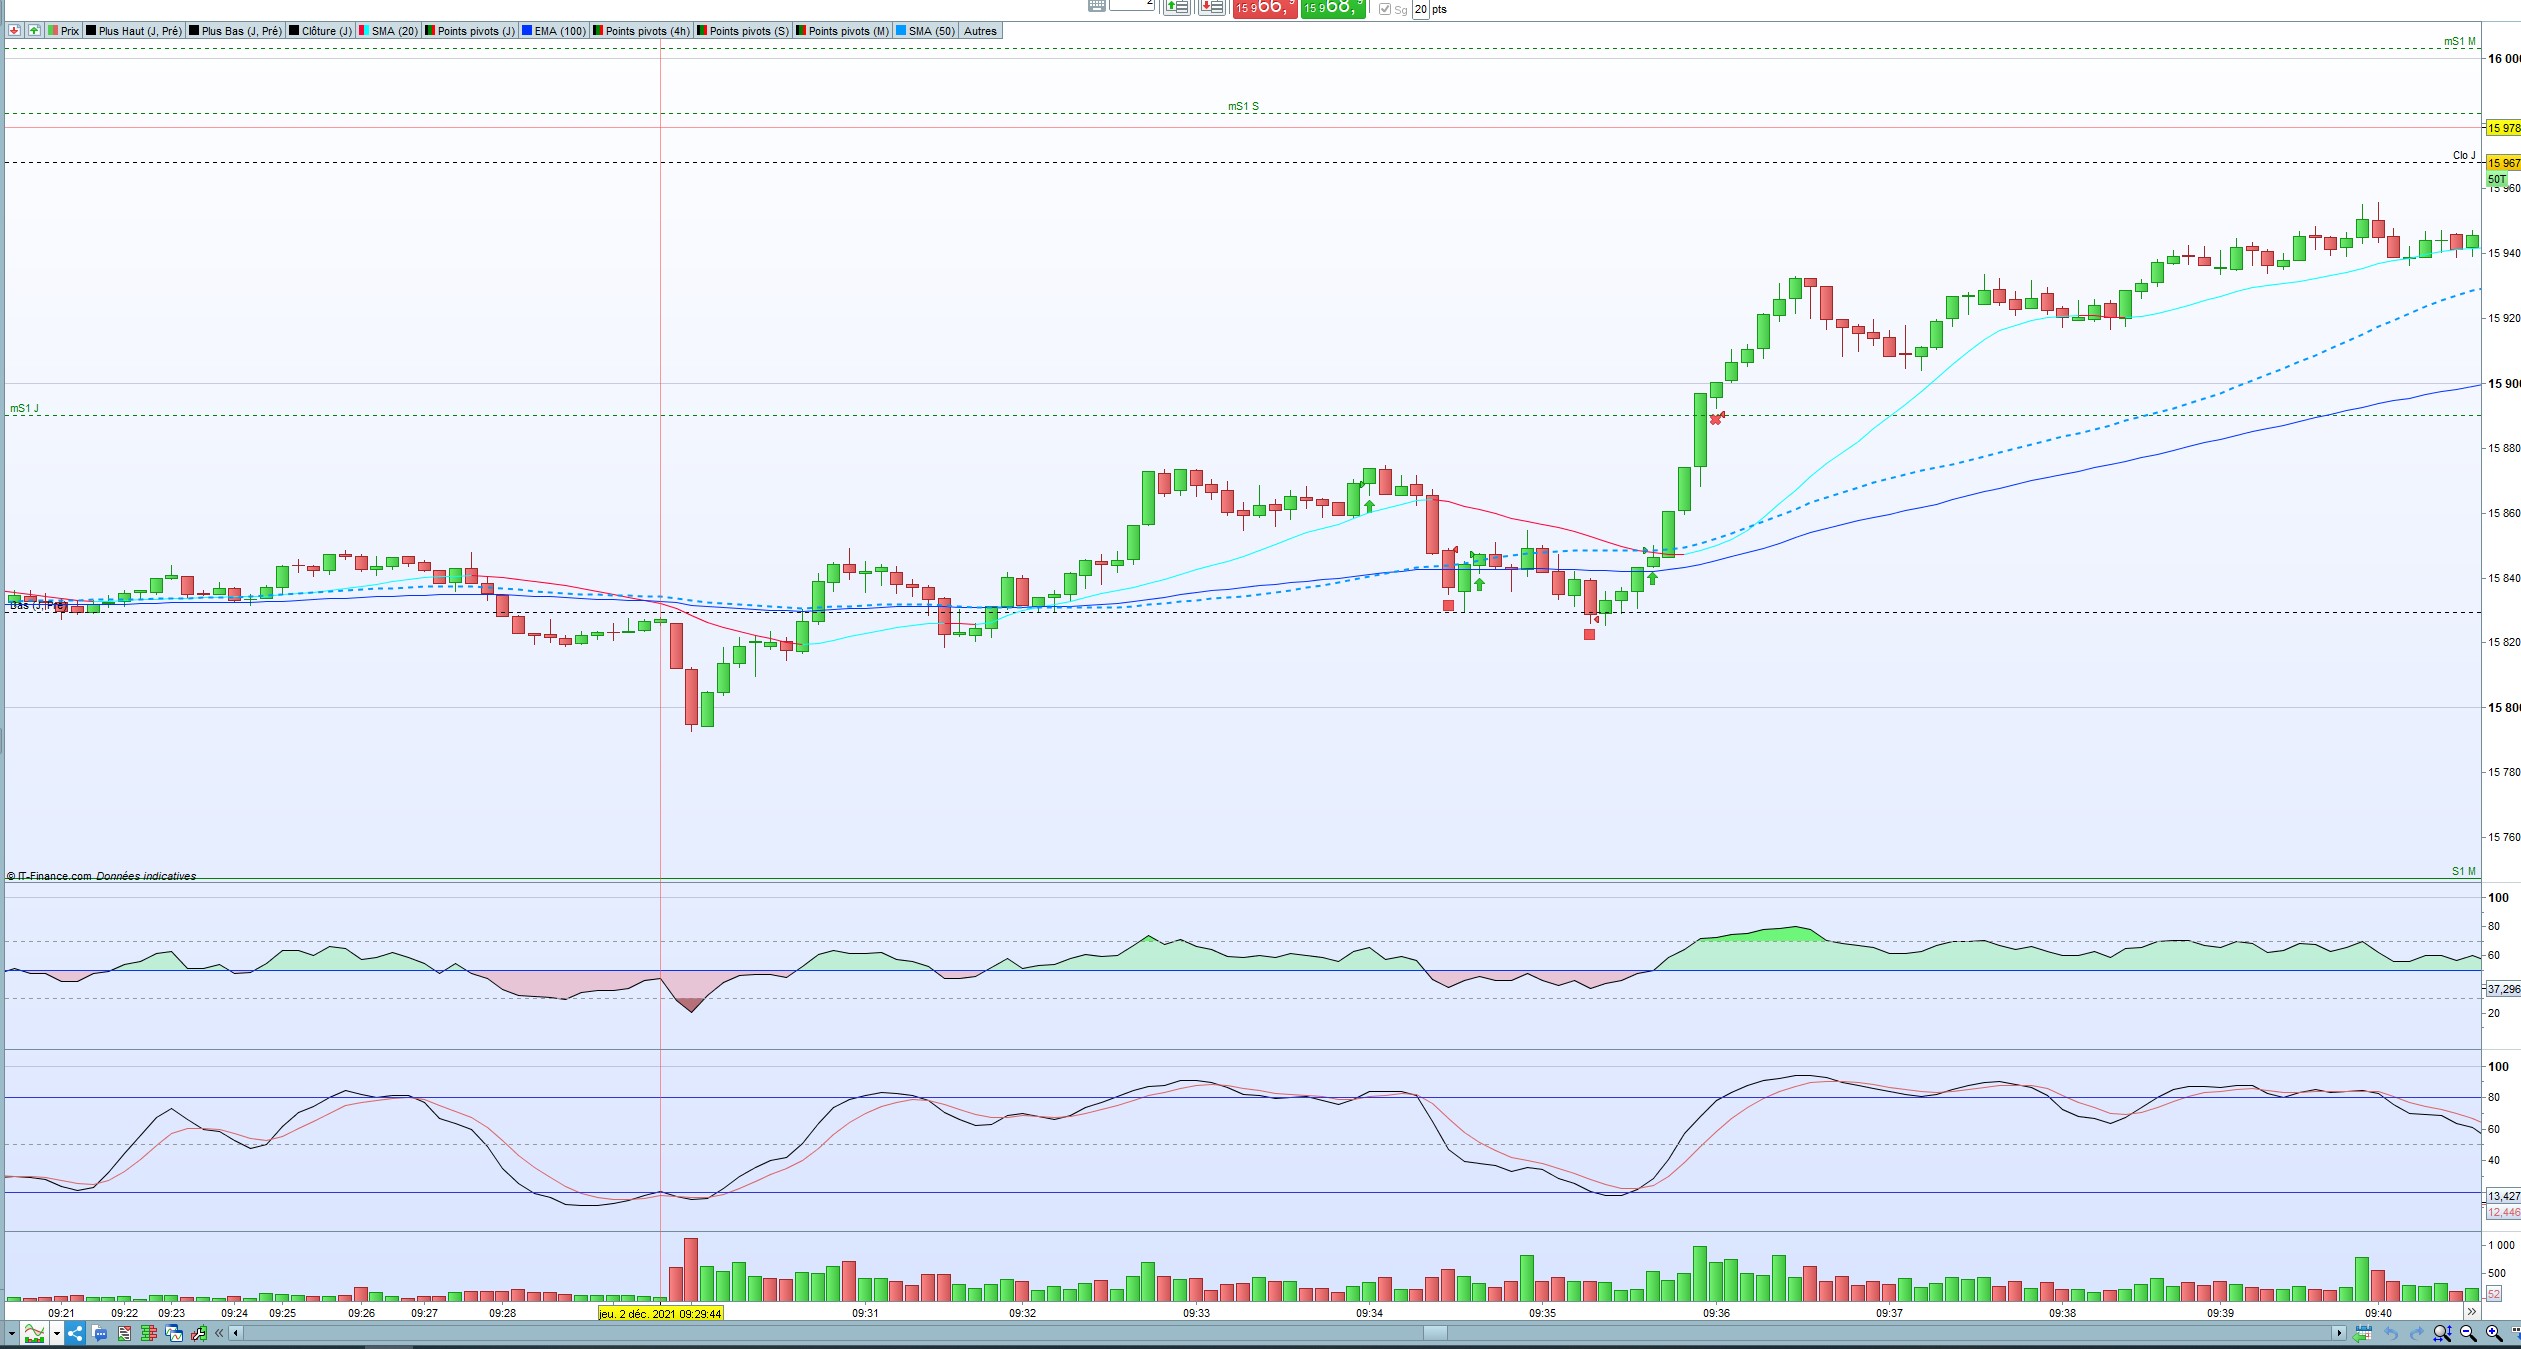Click the horizontal scrollbar thumb
The height and width of the screenshot is (1349, 2521).
[1435, 1333]
